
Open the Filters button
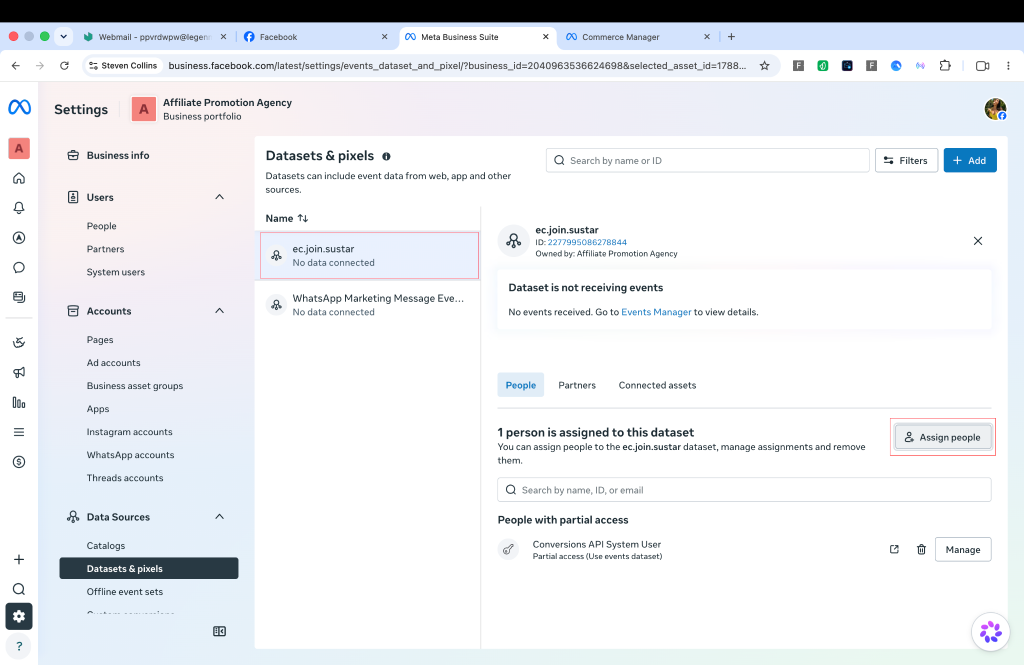pyautogui.click(x=906, y=161)
